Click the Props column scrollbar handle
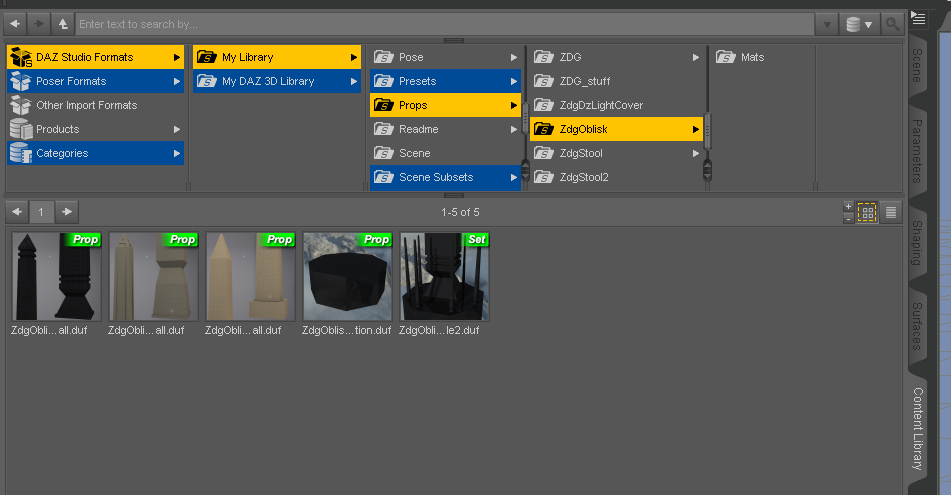This screenshot has height=495, width=951. click(525, 118)
